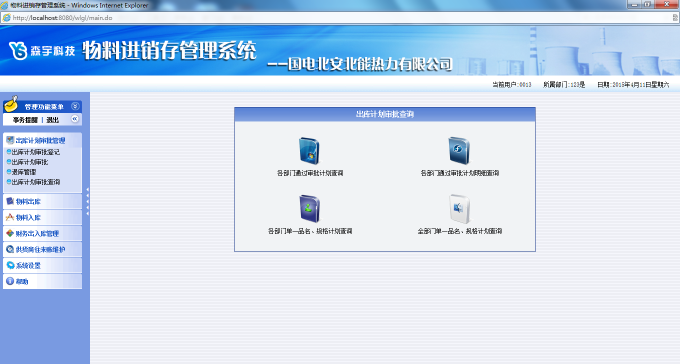
Task: Collapse 管理功能菜单 with the down chevron
Action: click(x=75, y=106)
